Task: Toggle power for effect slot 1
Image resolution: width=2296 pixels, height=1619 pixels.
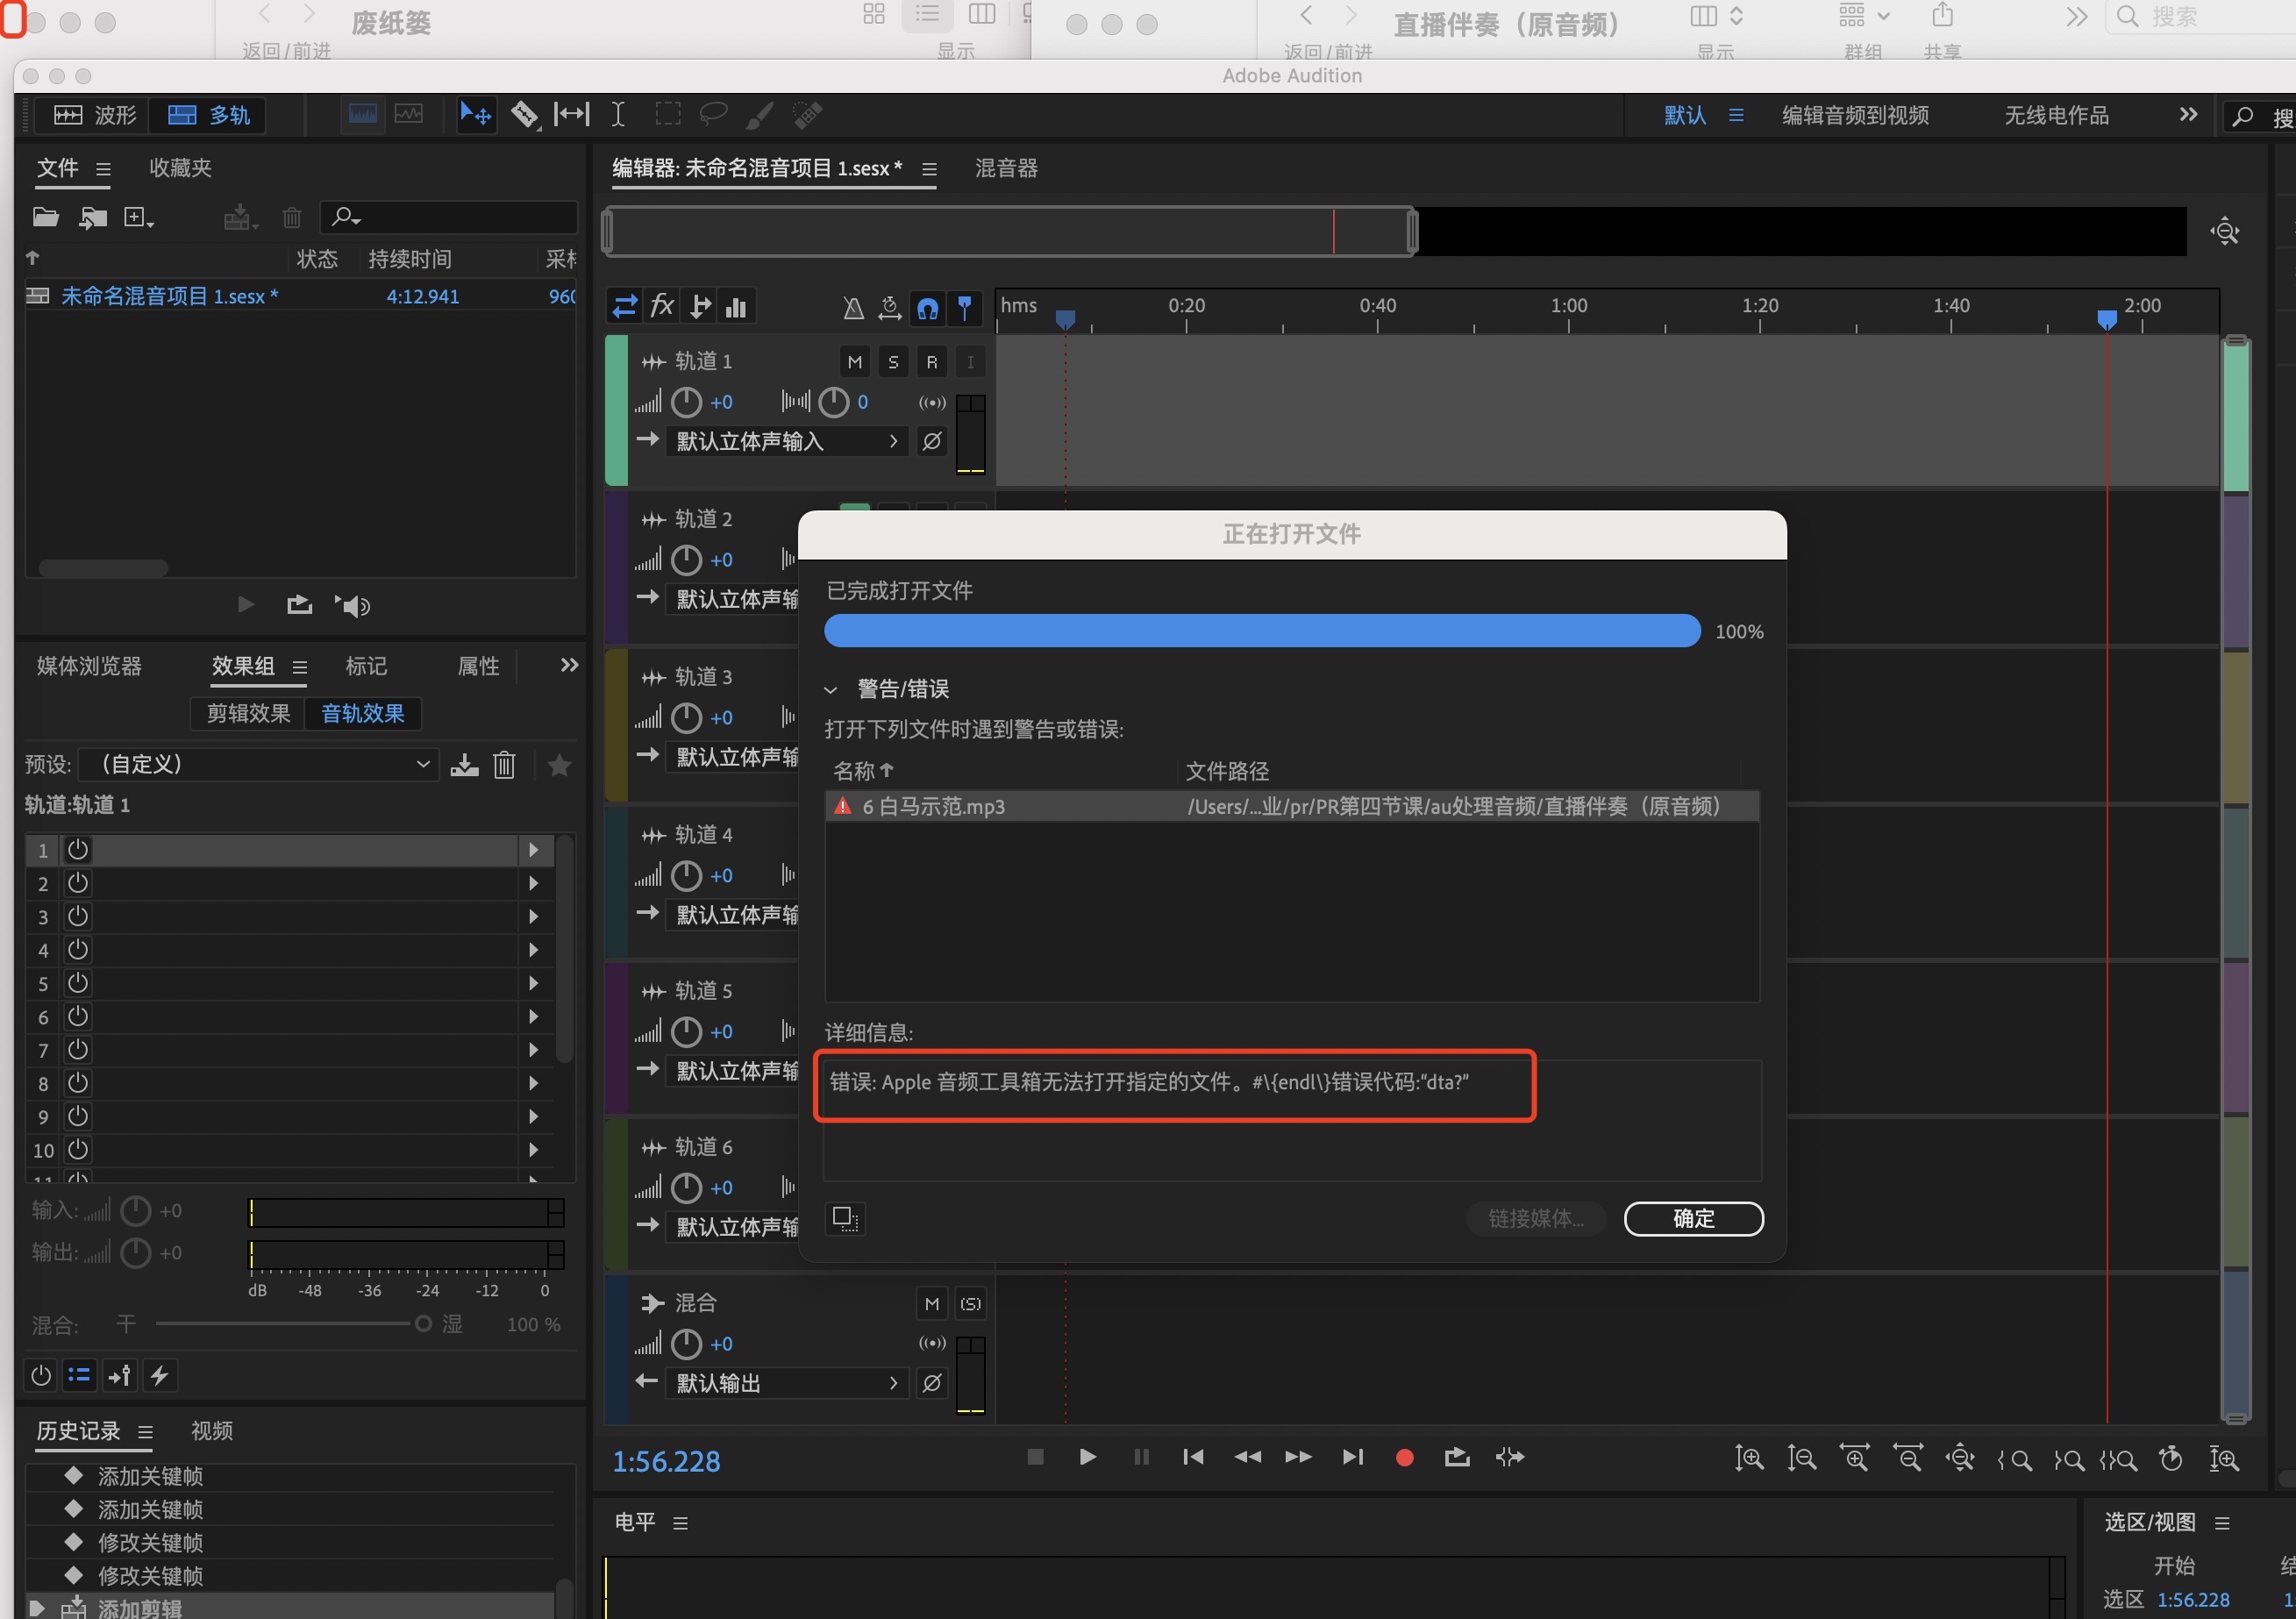Action: pyautogui.click(x=78, y=850)
